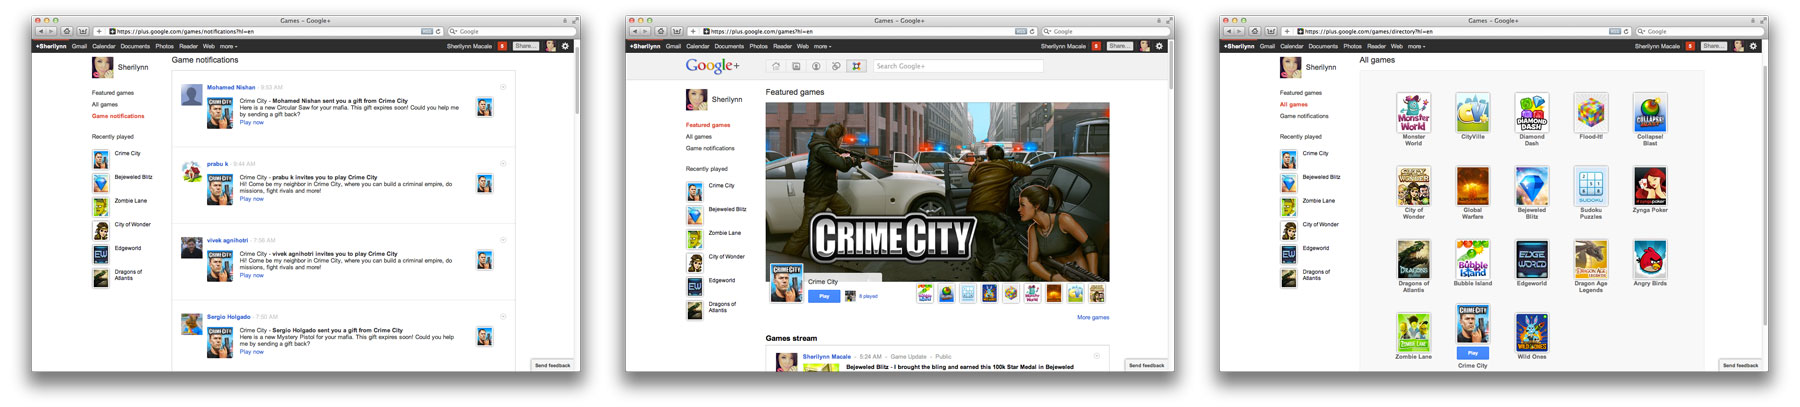This screenshot has height=407, width=1800.
Task: Click Crime City featured banner image
Action: point(937,191)
